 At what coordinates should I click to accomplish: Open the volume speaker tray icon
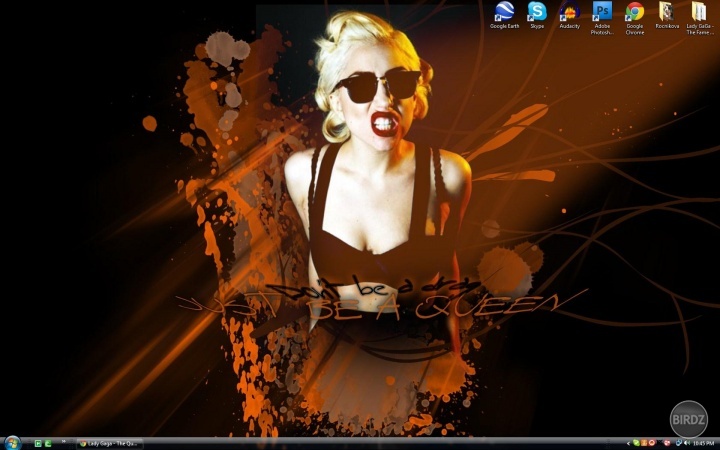tap(687, 443)
